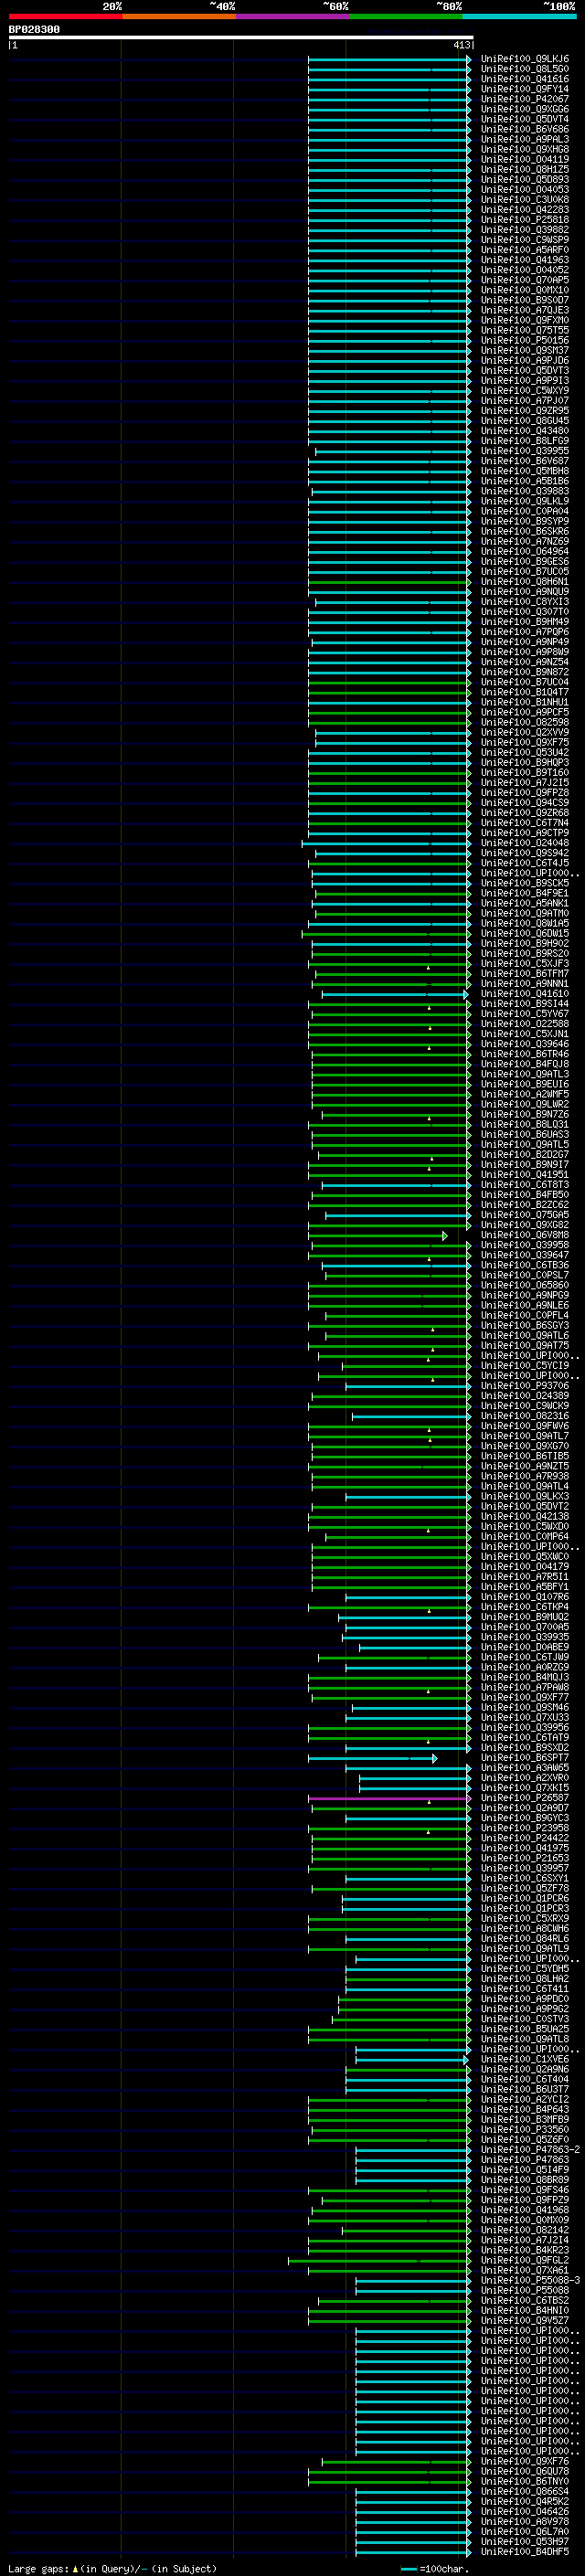
Task: Open hit UniRef100_Q6V8M8
Action: [524, 1235]
